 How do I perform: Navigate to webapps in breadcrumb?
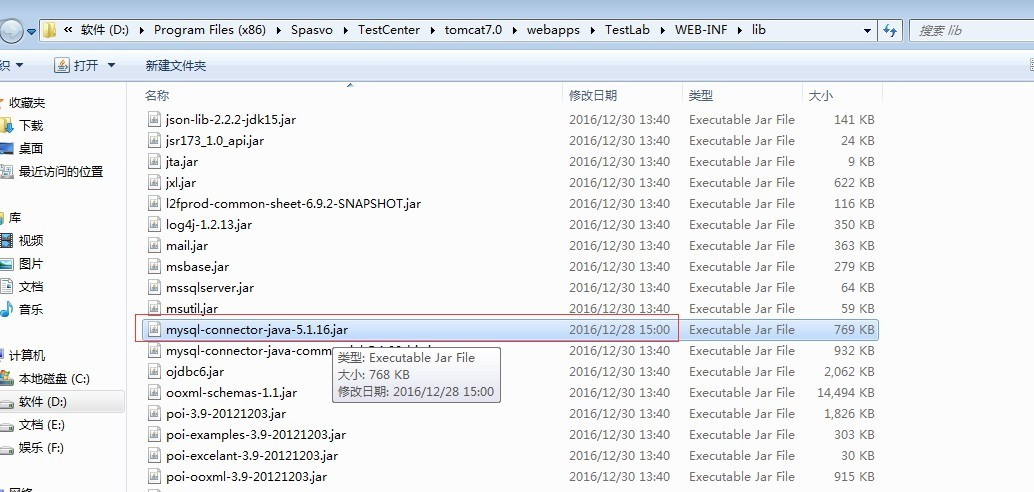[553, 30]
